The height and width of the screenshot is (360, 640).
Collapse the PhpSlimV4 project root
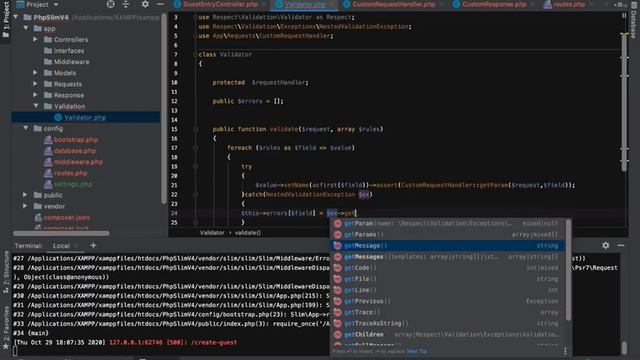pyautogui.click(x=16, y=18)
